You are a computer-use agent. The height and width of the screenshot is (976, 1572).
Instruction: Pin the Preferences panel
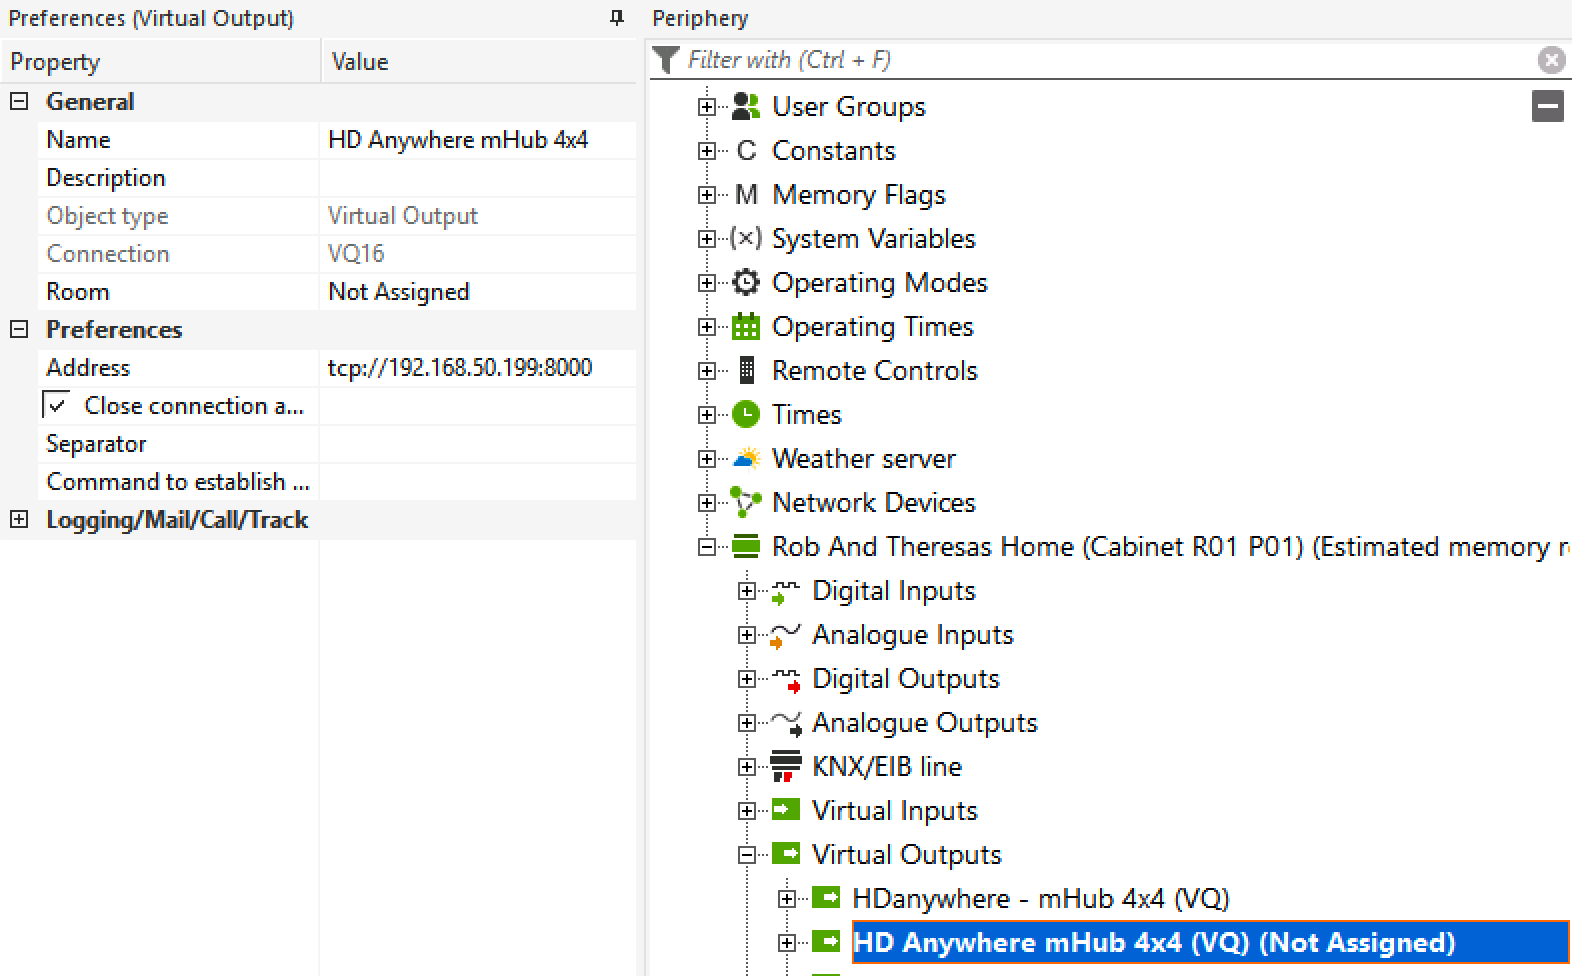tap(617, 18)
